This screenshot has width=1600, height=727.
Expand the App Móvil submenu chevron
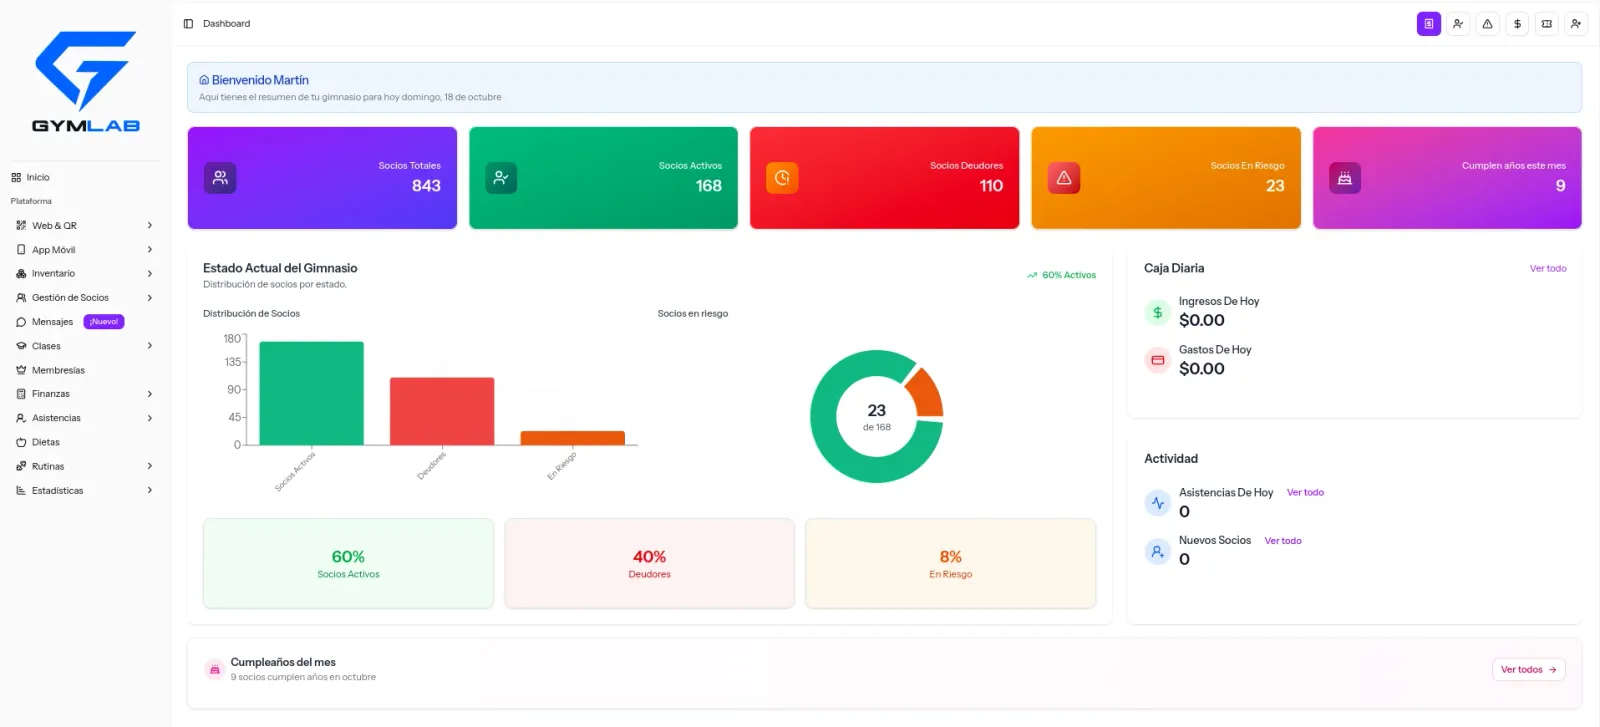coord(150,250)
